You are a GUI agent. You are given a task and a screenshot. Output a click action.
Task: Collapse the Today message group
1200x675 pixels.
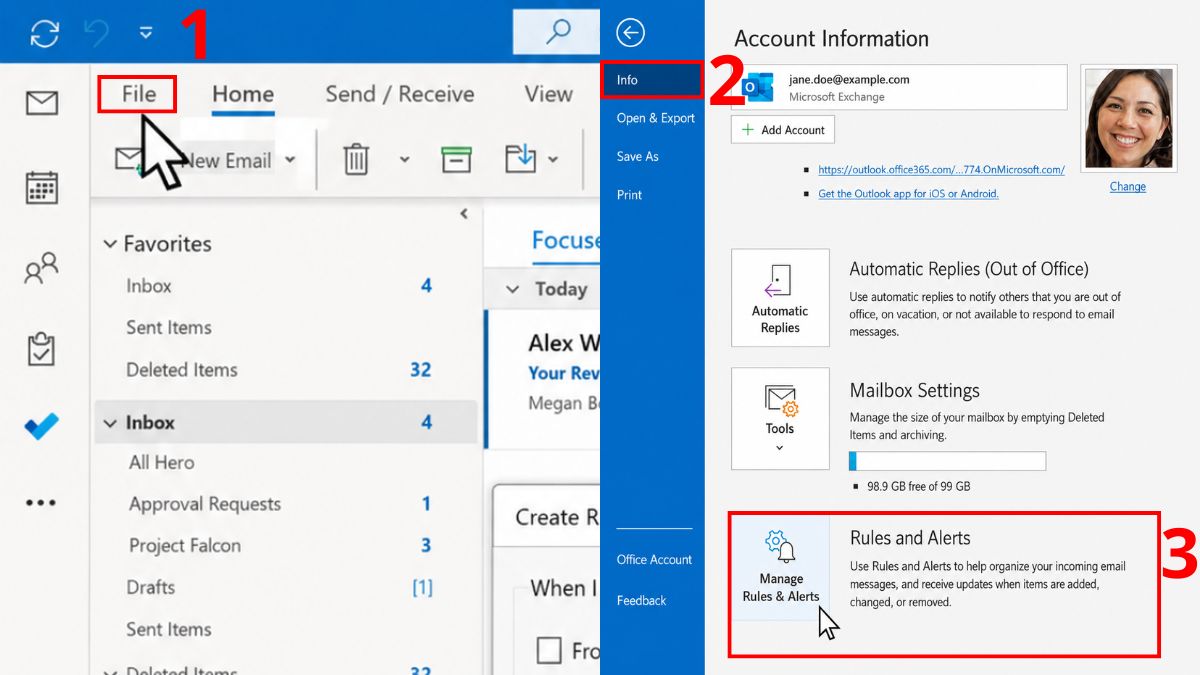(x=513, y=290)
